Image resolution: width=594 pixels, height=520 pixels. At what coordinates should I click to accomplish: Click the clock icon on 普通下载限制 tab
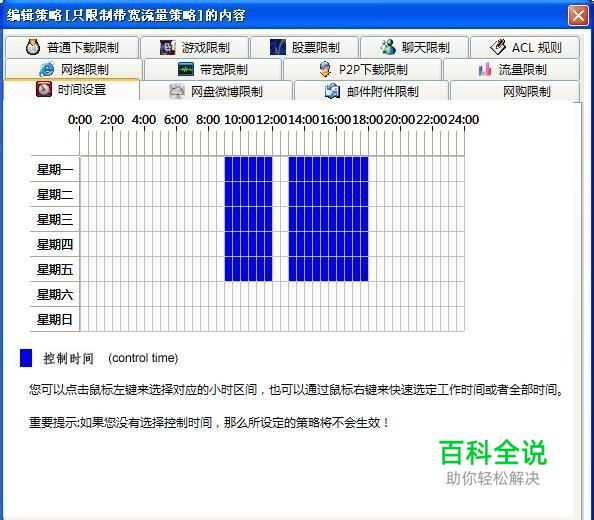(33, 47)
